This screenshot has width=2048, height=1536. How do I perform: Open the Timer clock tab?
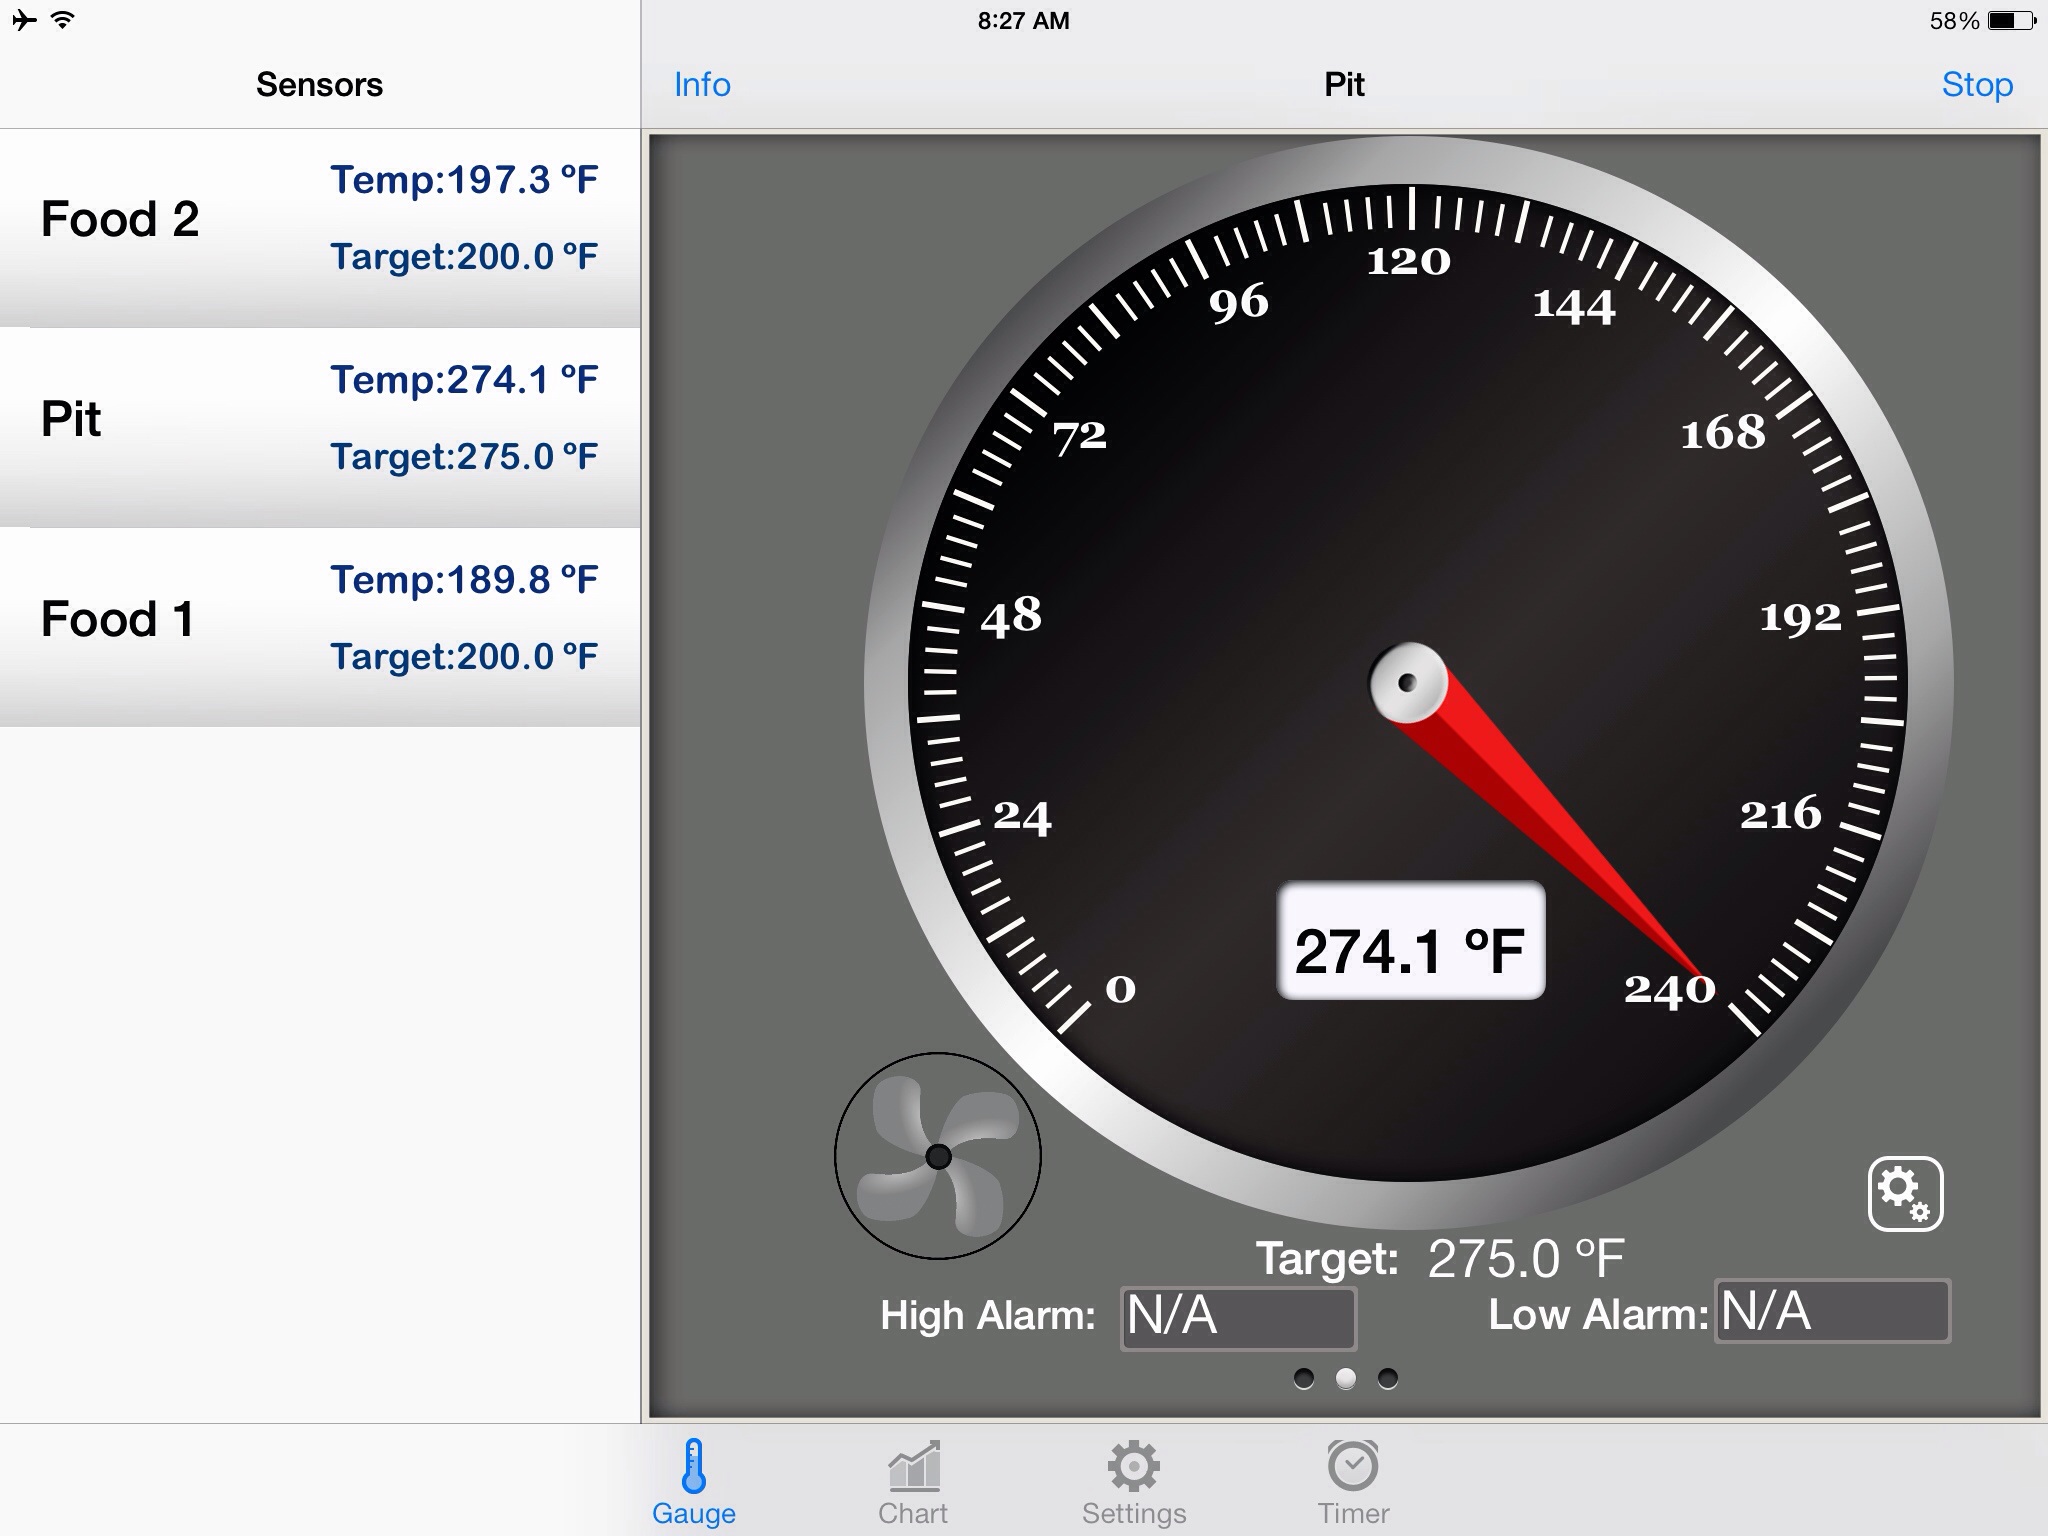(1353, 1467)
